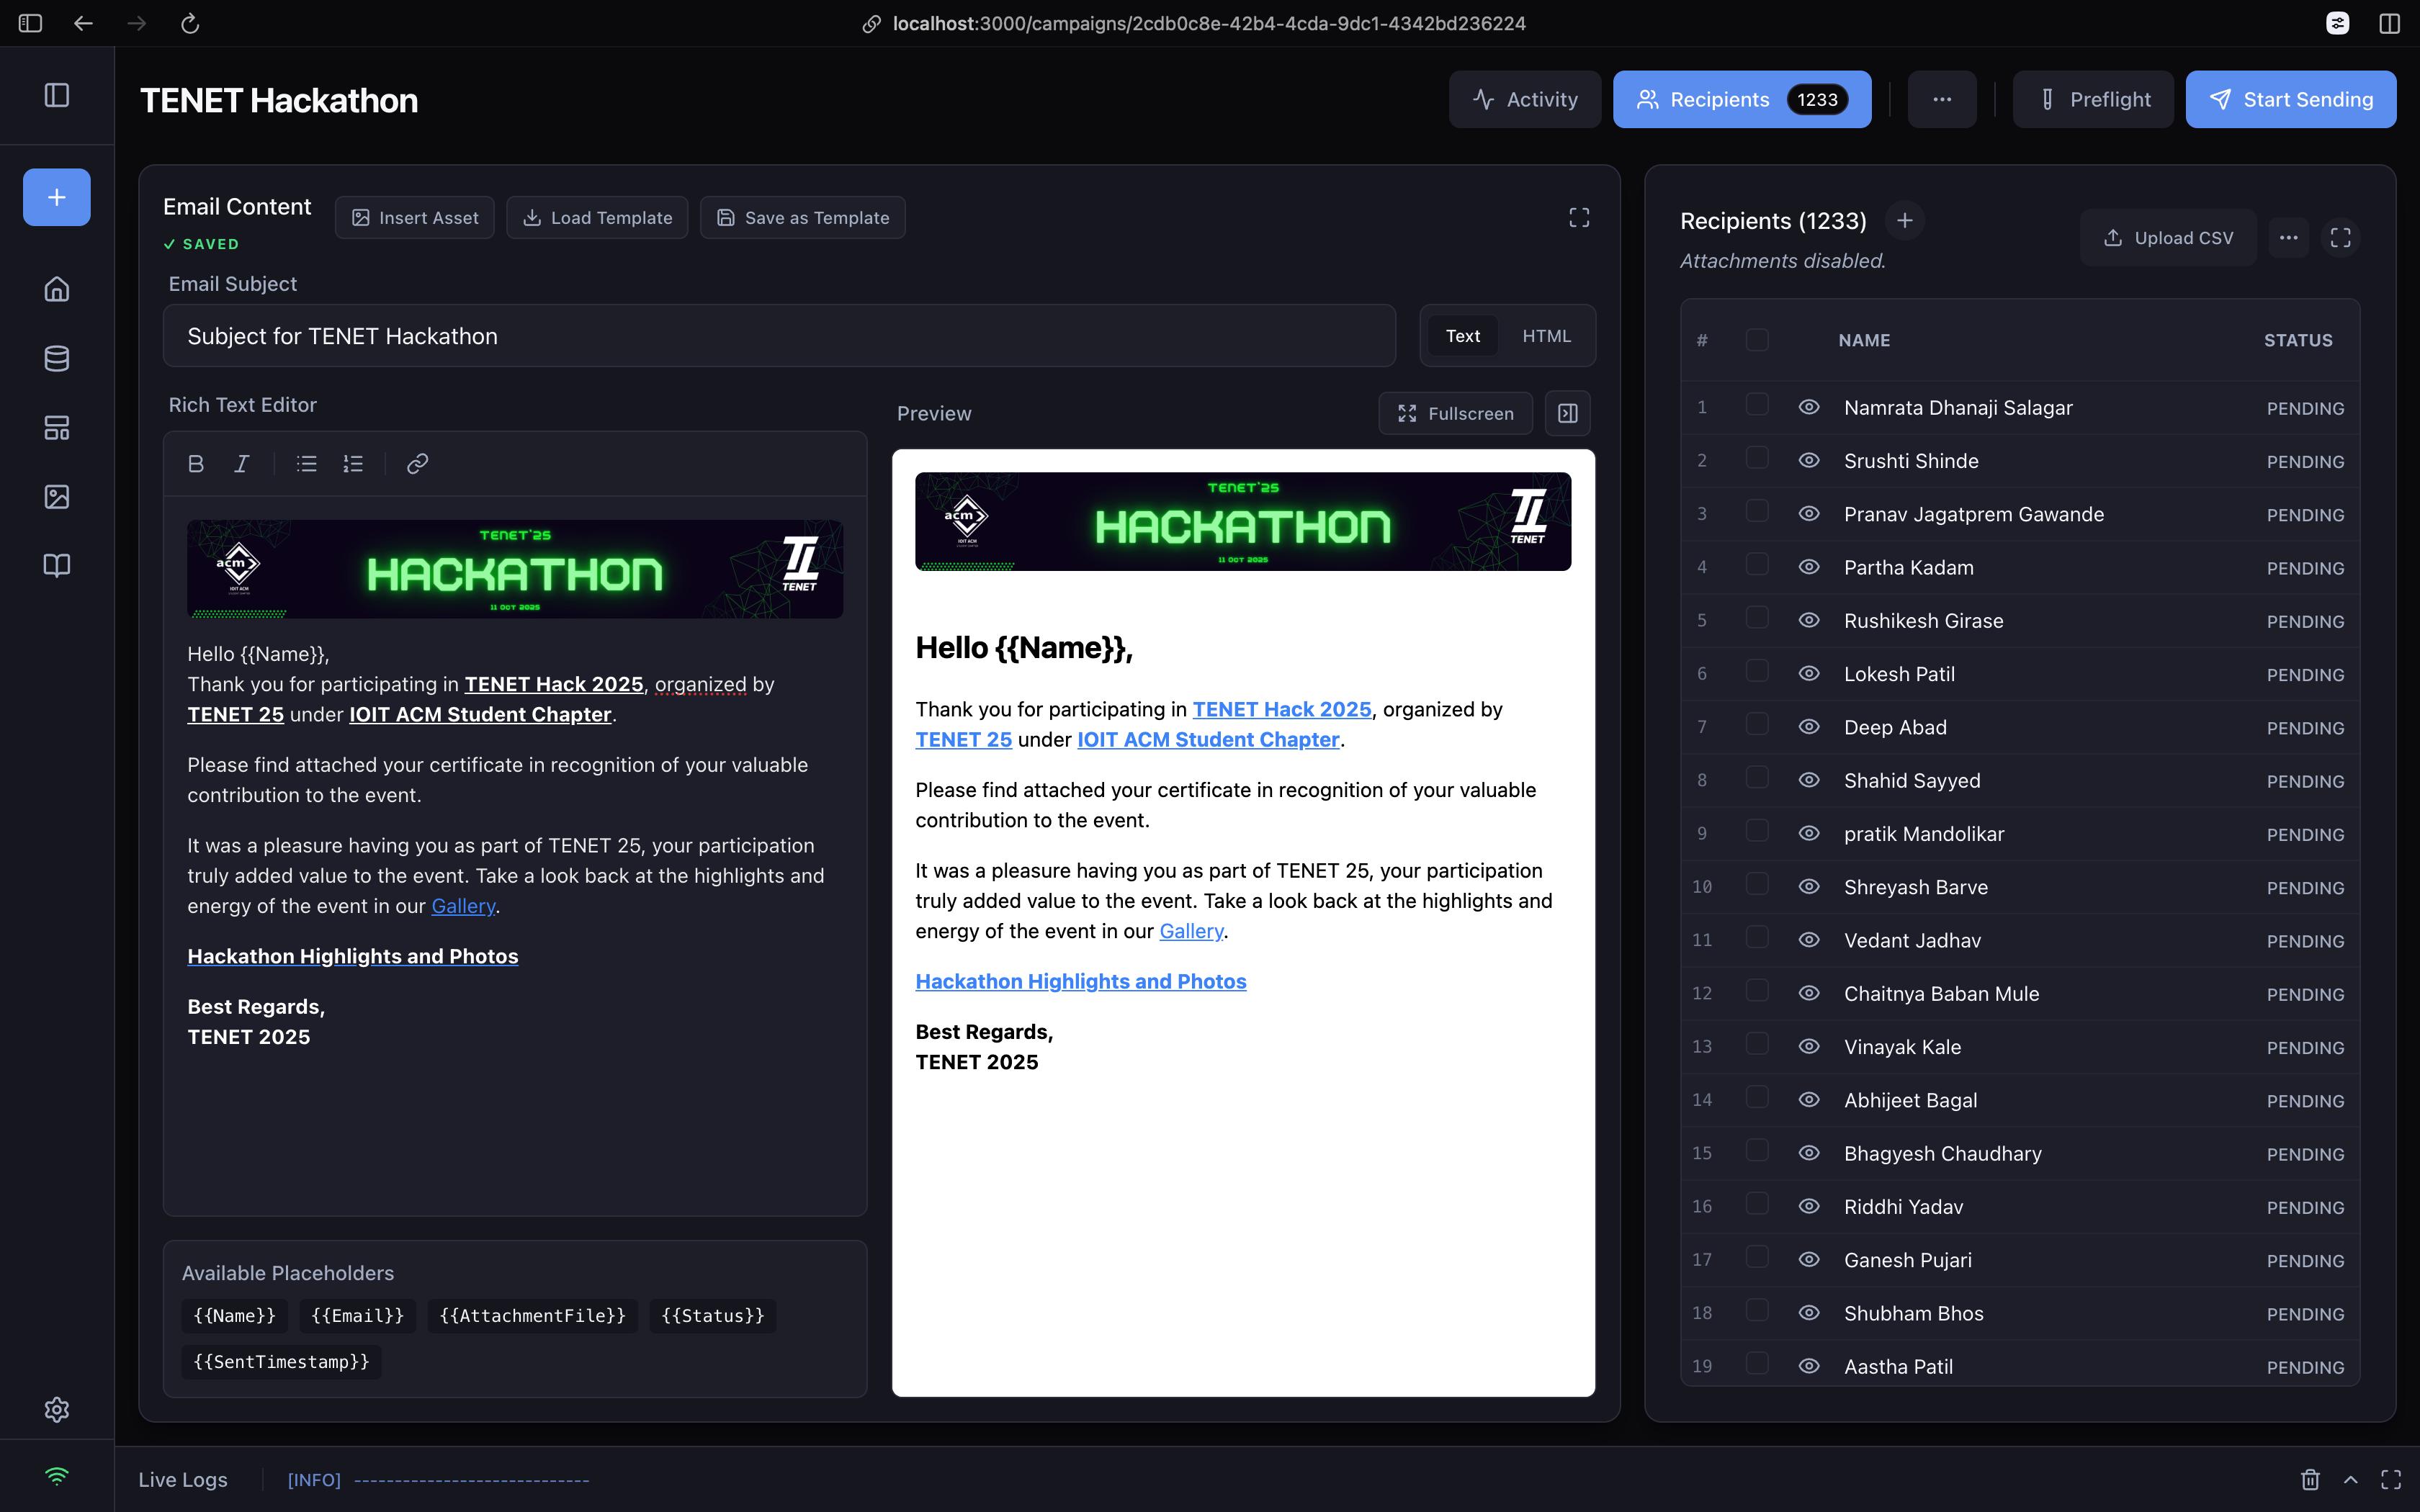The height and width of the screenshot is (1512, 2420).
Task: Open Hackathon Highlights and Photos preview link
Action: 1081,981
